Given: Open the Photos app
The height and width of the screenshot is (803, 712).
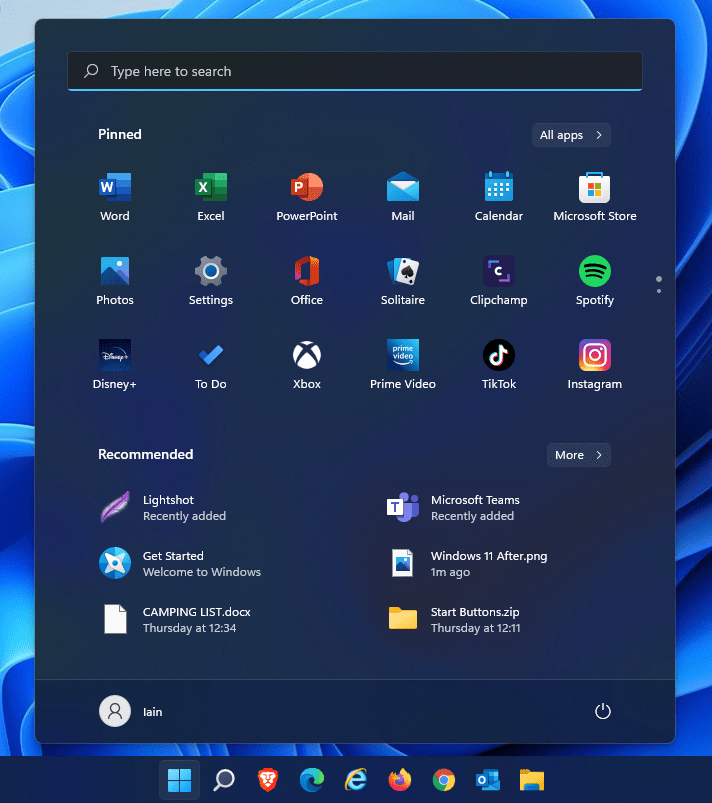Looking at the screenshot, I should (x=115, y=280).
